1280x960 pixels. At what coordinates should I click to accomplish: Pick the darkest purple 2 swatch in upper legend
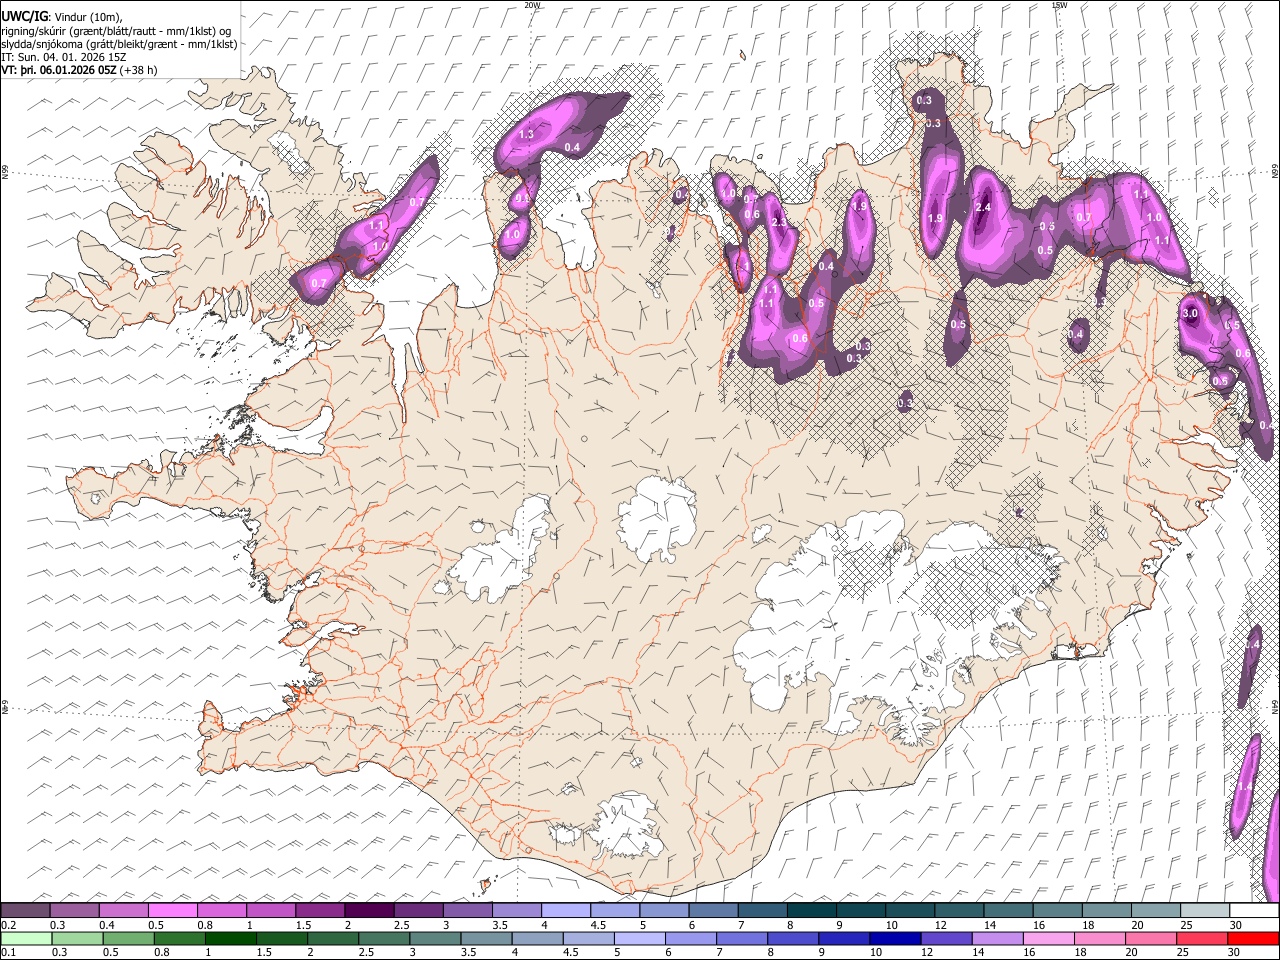pyautogui.click(x=368, y=911)
